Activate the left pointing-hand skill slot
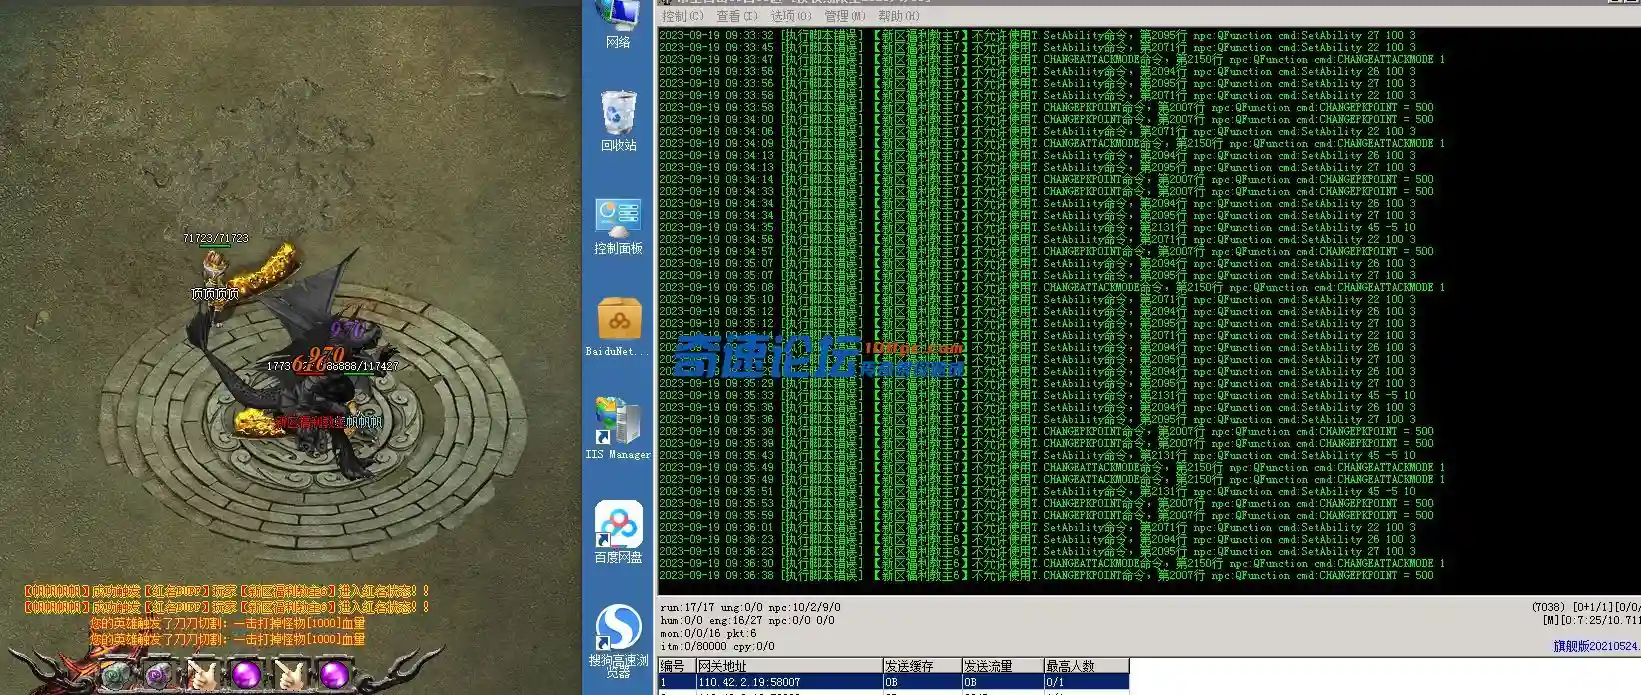 [203, 675]
